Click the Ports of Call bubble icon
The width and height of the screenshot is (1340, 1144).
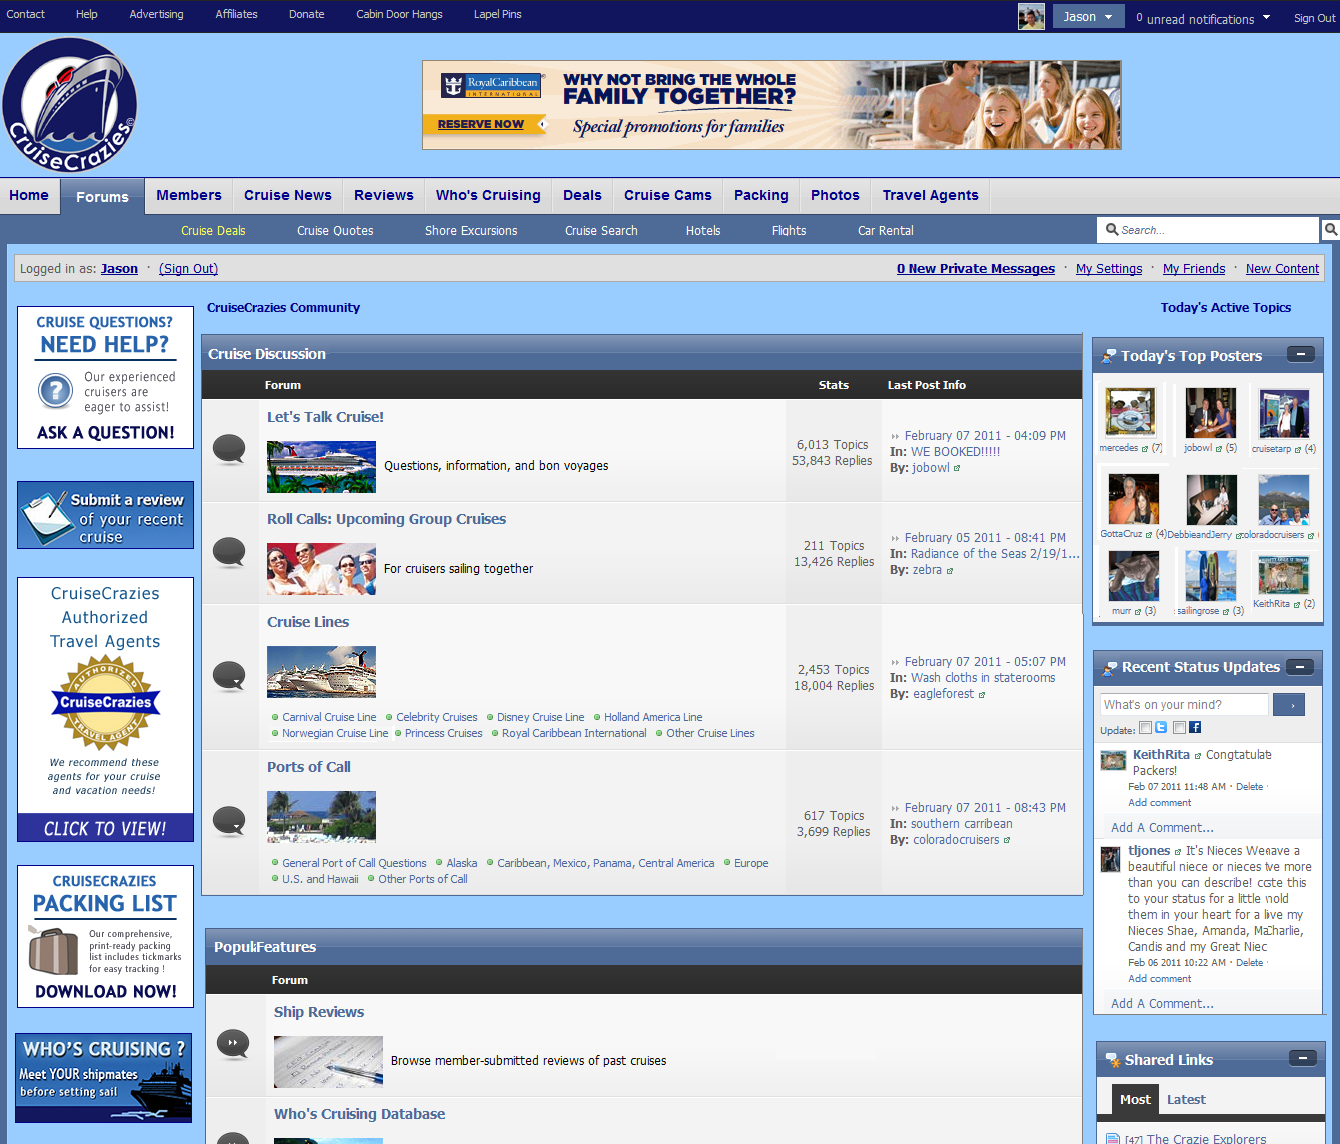tap(229, 821)
